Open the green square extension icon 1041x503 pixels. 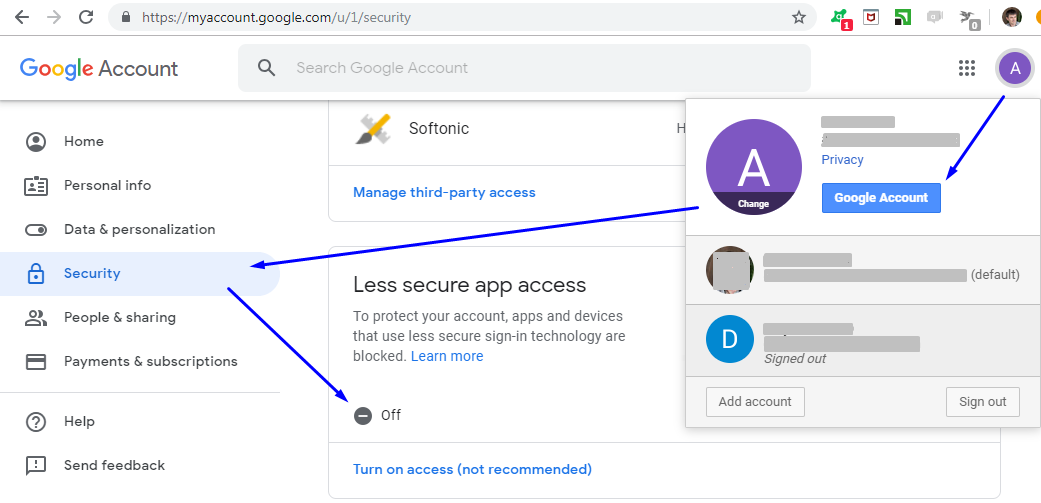(x=902, y=17)
